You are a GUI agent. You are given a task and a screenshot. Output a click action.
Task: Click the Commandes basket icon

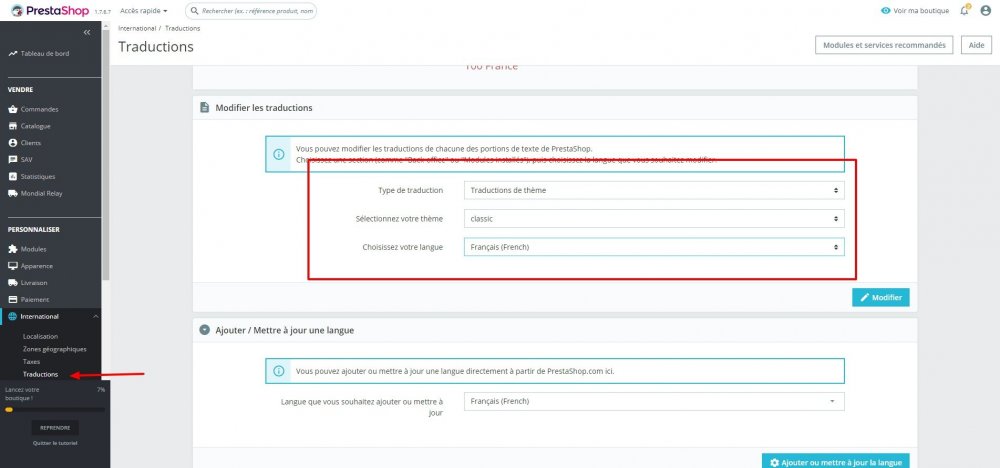click(13, 110)
